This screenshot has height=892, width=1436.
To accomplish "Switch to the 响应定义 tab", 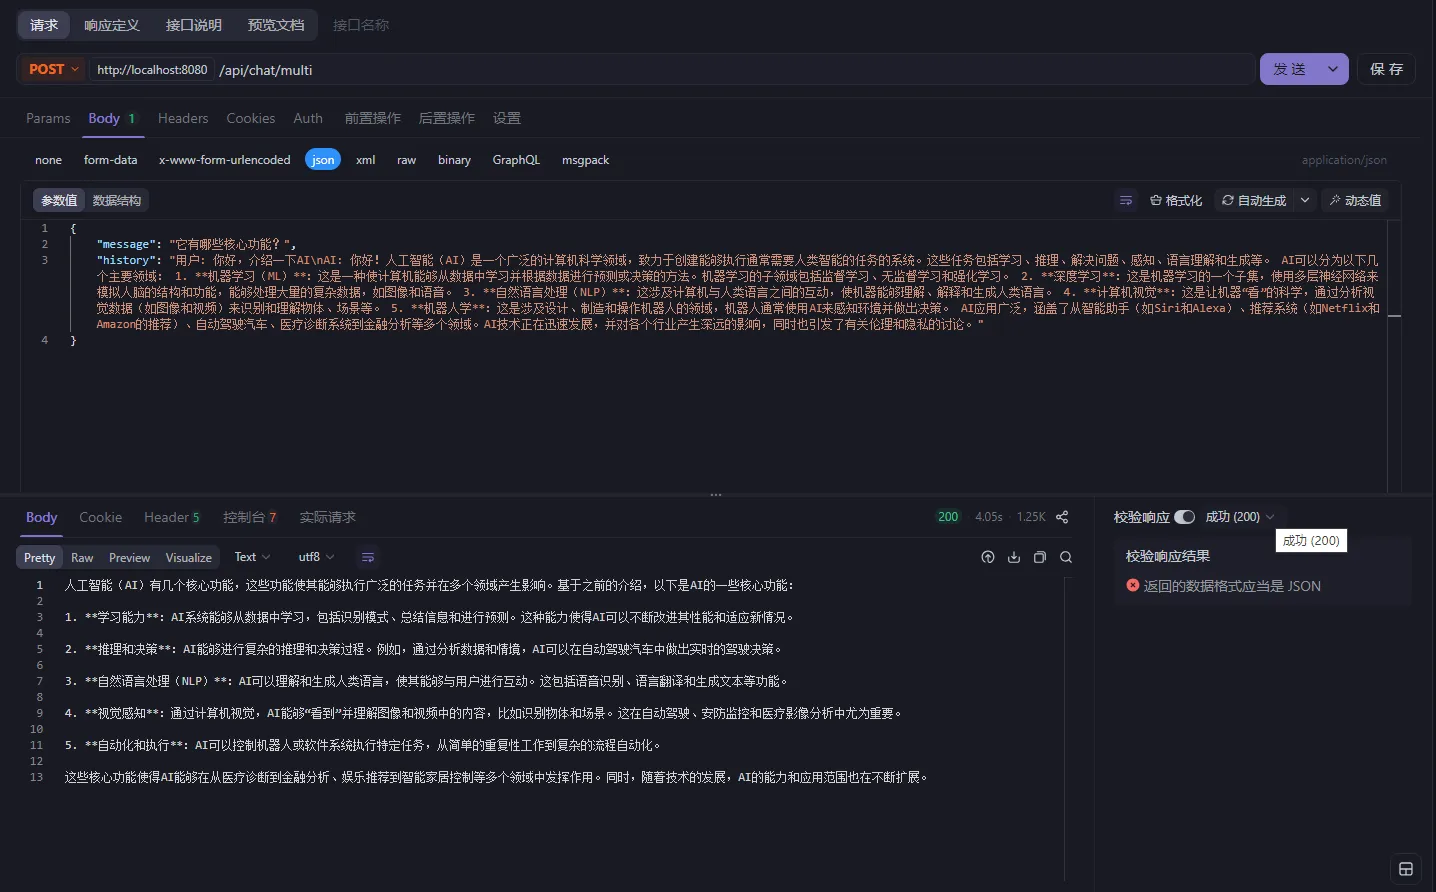I will (x=112, y=25).
